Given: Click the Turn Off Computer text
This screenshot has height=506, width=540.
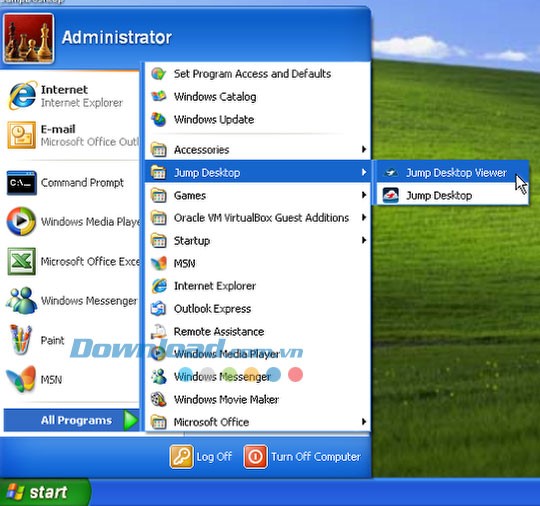Looking at the screenshot, I should click(316, 457).
